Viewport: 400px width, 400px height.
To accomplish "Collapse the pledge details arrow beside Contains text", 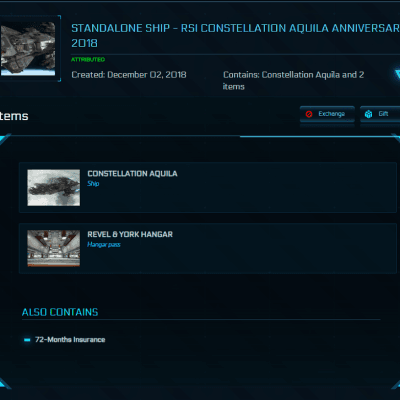I will pyautogui.click(x=397, y=75).
